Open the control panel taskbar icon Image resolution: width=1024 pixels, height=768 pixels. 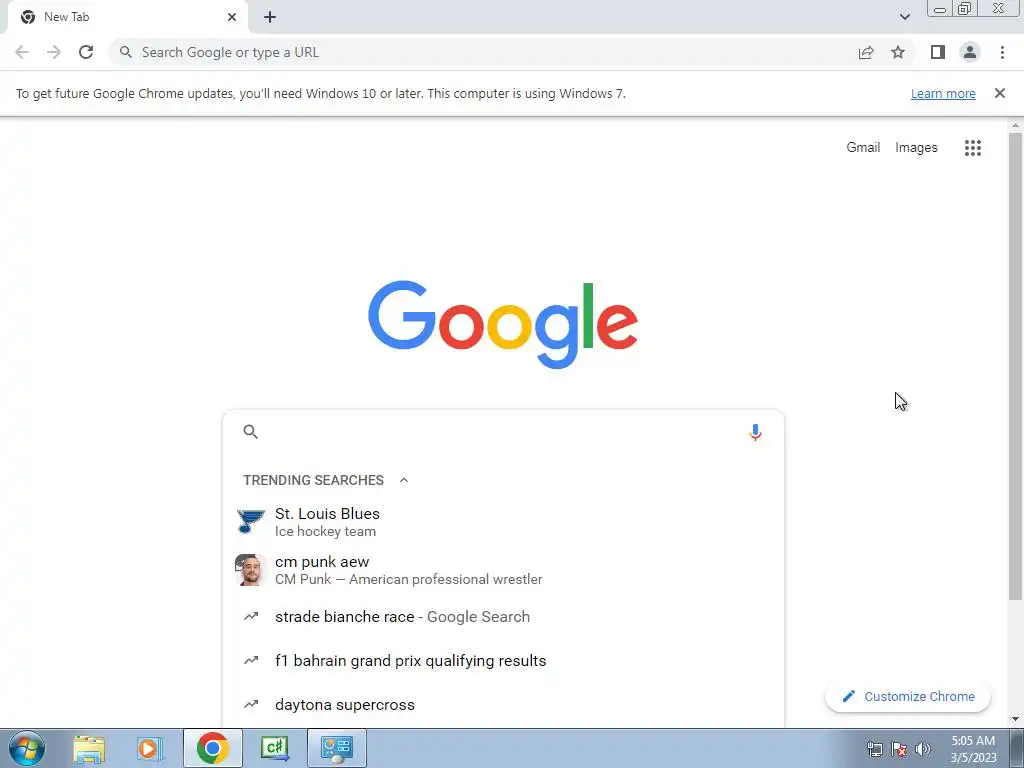pos(336,748)
